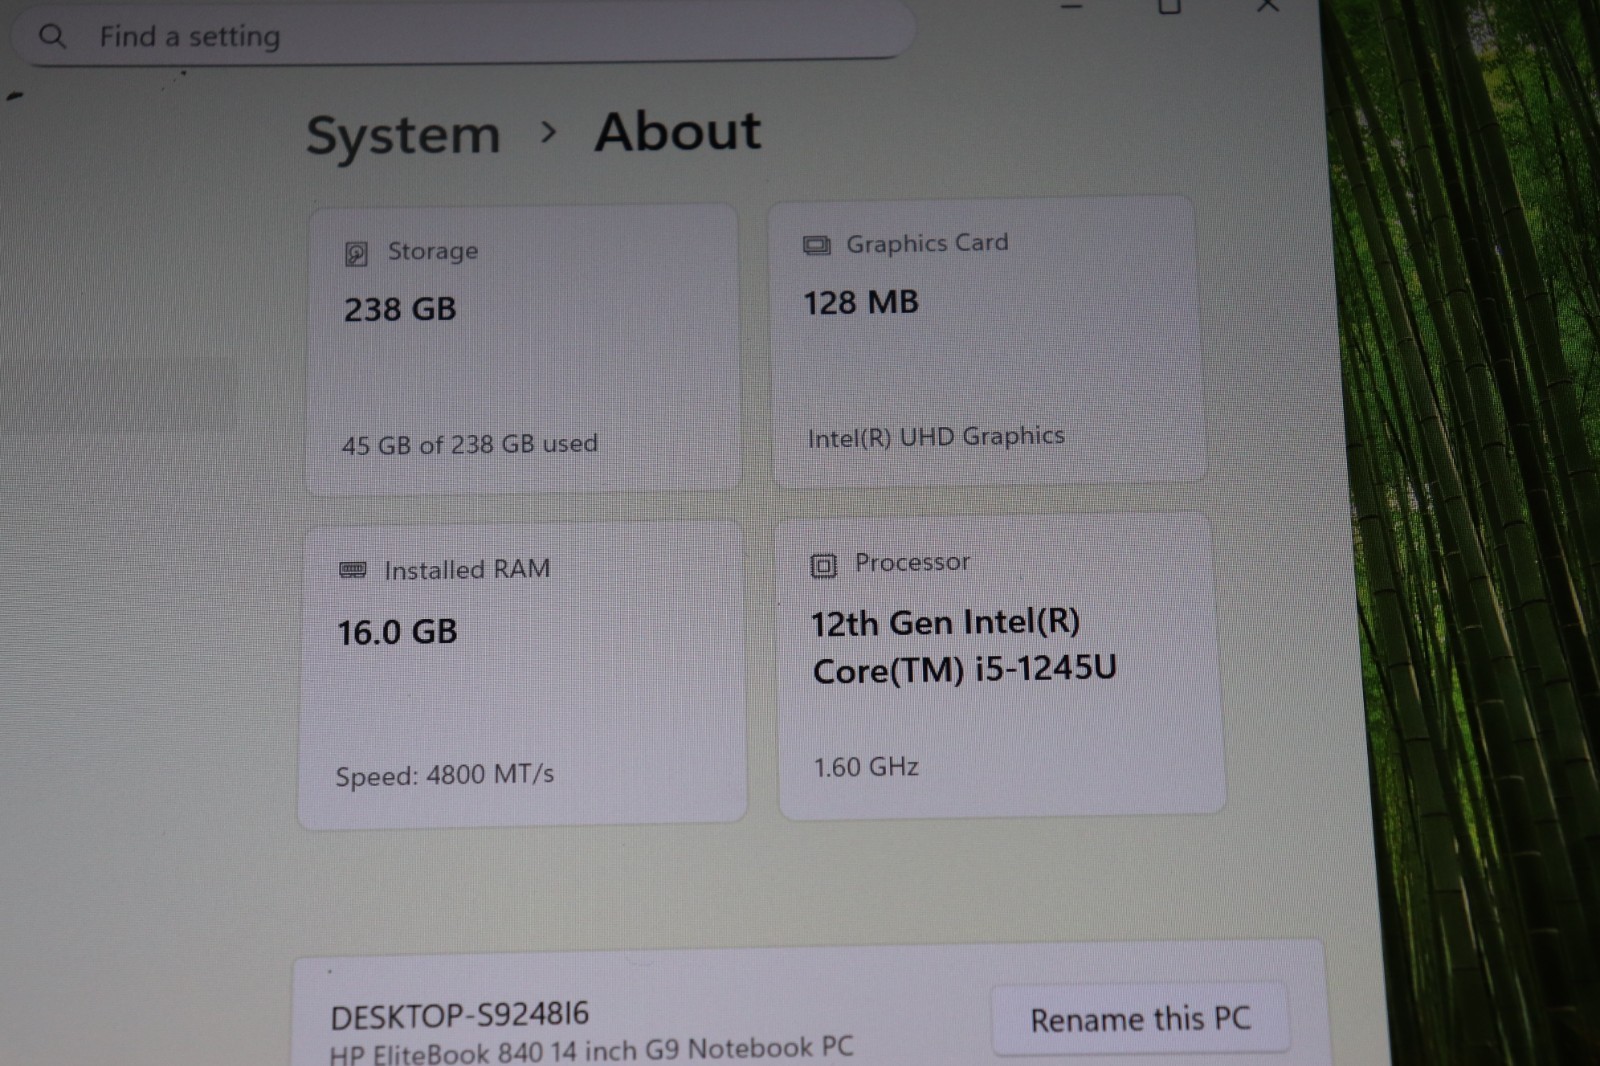Click '45 GB of 238 GB used' text
The image size is (1600, 1066).
click(469, 444)
